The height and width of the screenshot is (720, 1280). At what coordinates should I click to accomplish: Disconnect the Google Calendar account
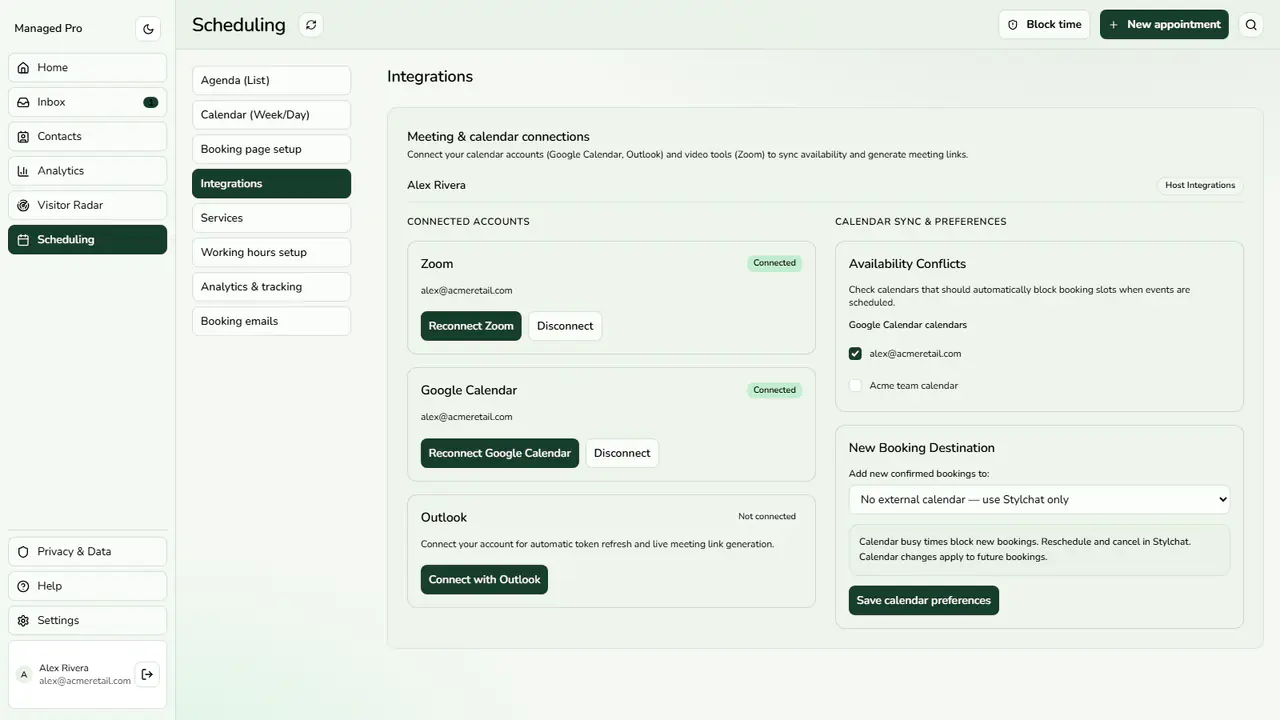point(622,453)
